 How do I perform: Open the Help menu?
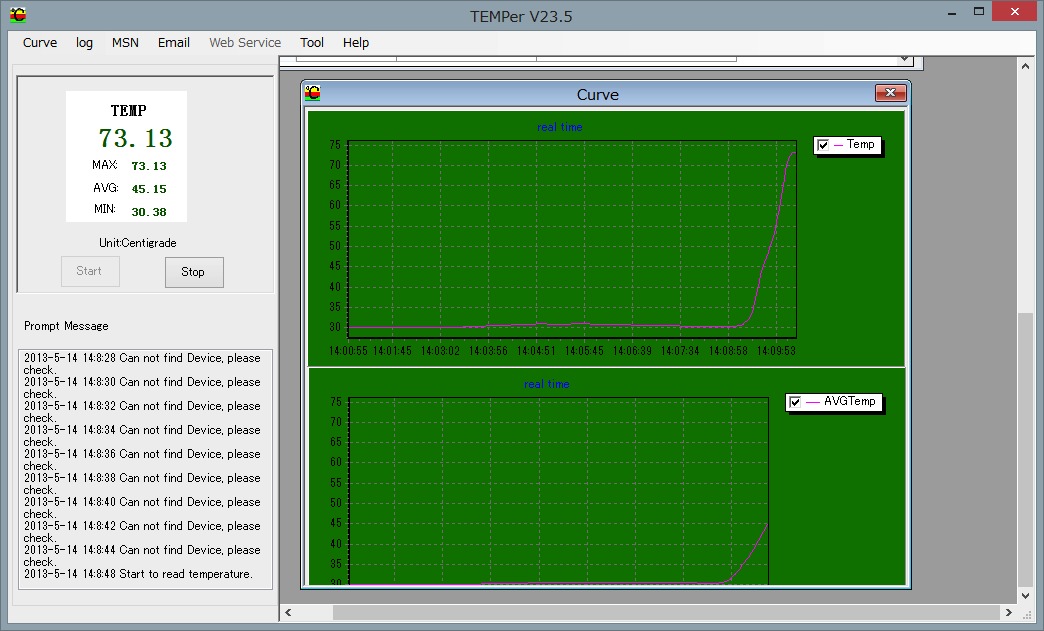pyautogui.click(x=356, y=43)
